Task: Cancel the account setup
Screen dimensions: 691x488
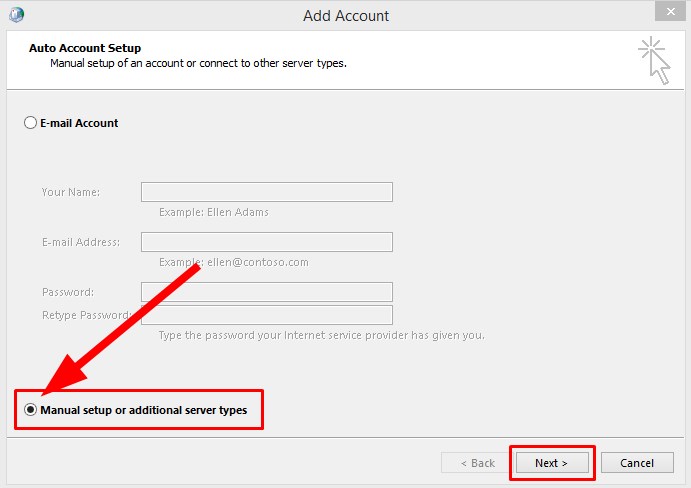Action: pos(637,463)
